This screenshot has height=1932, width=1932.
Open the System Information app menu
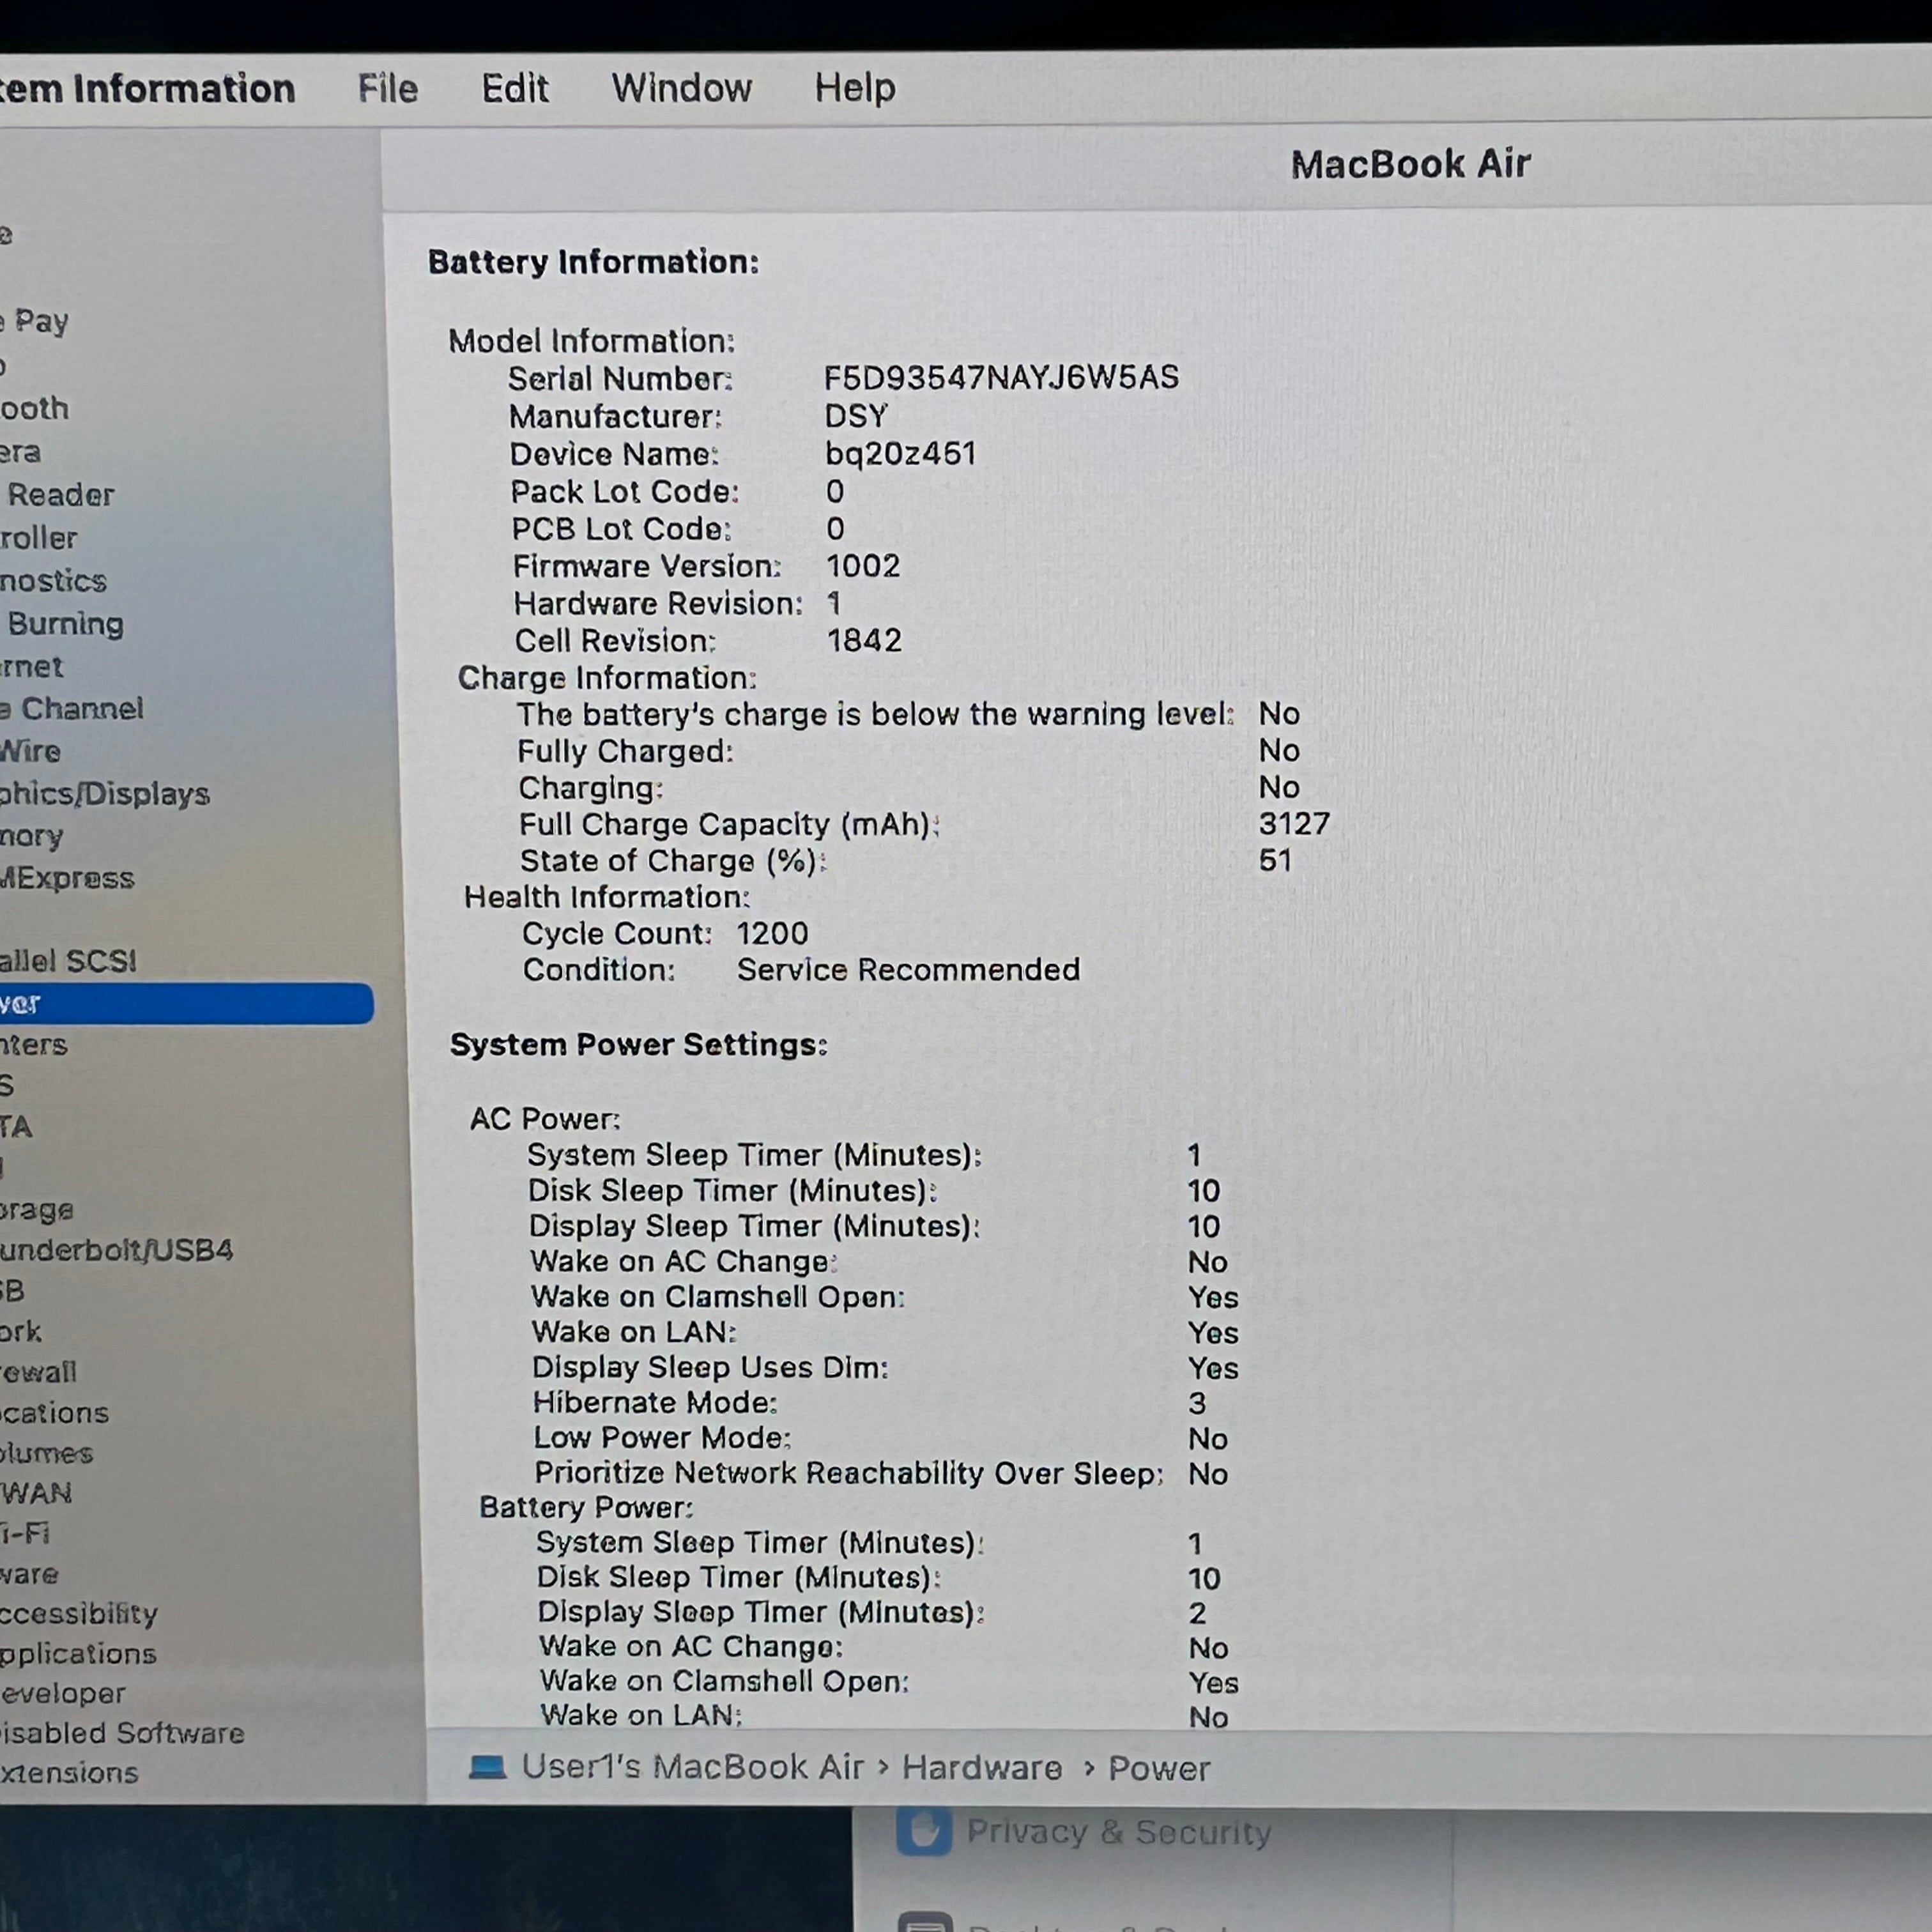click(148, 89)
